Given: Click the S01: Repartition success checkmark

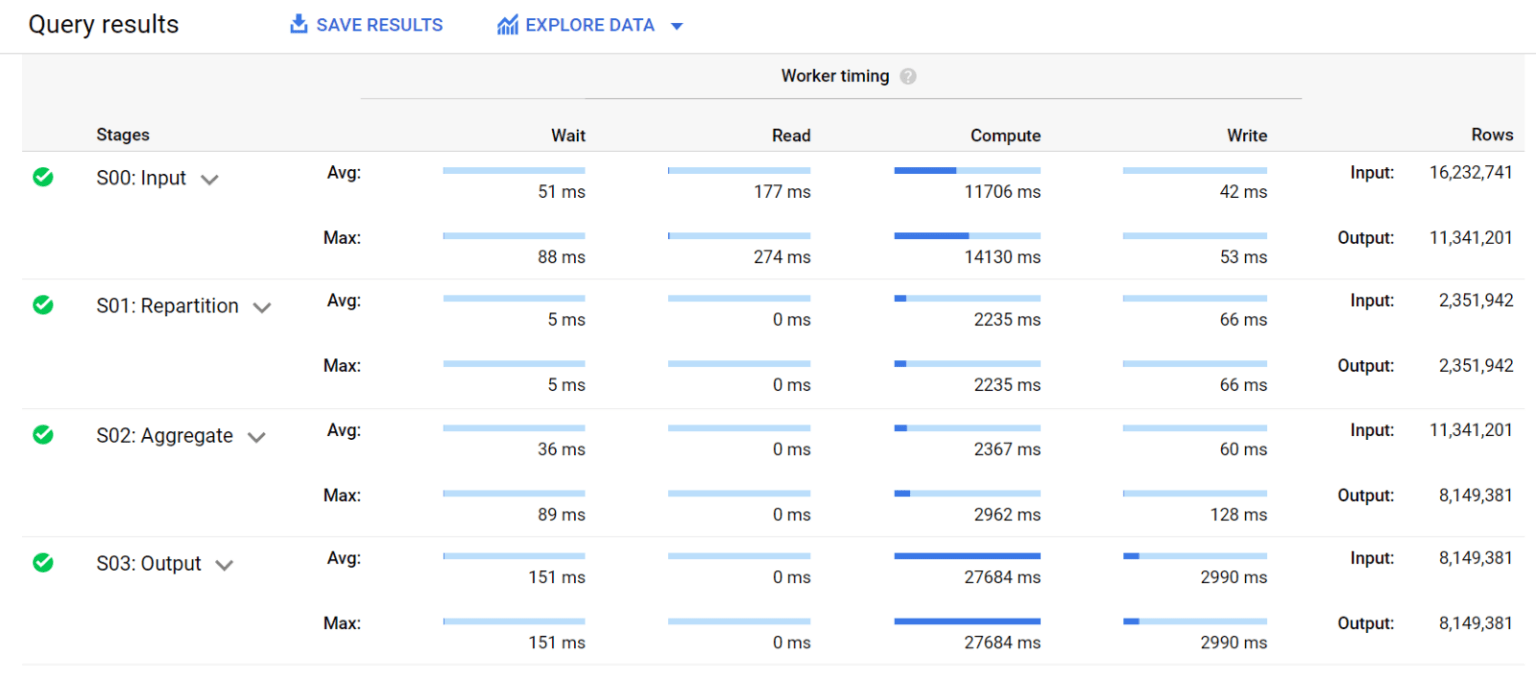Looking at the screenshot, I should point(43,305).
